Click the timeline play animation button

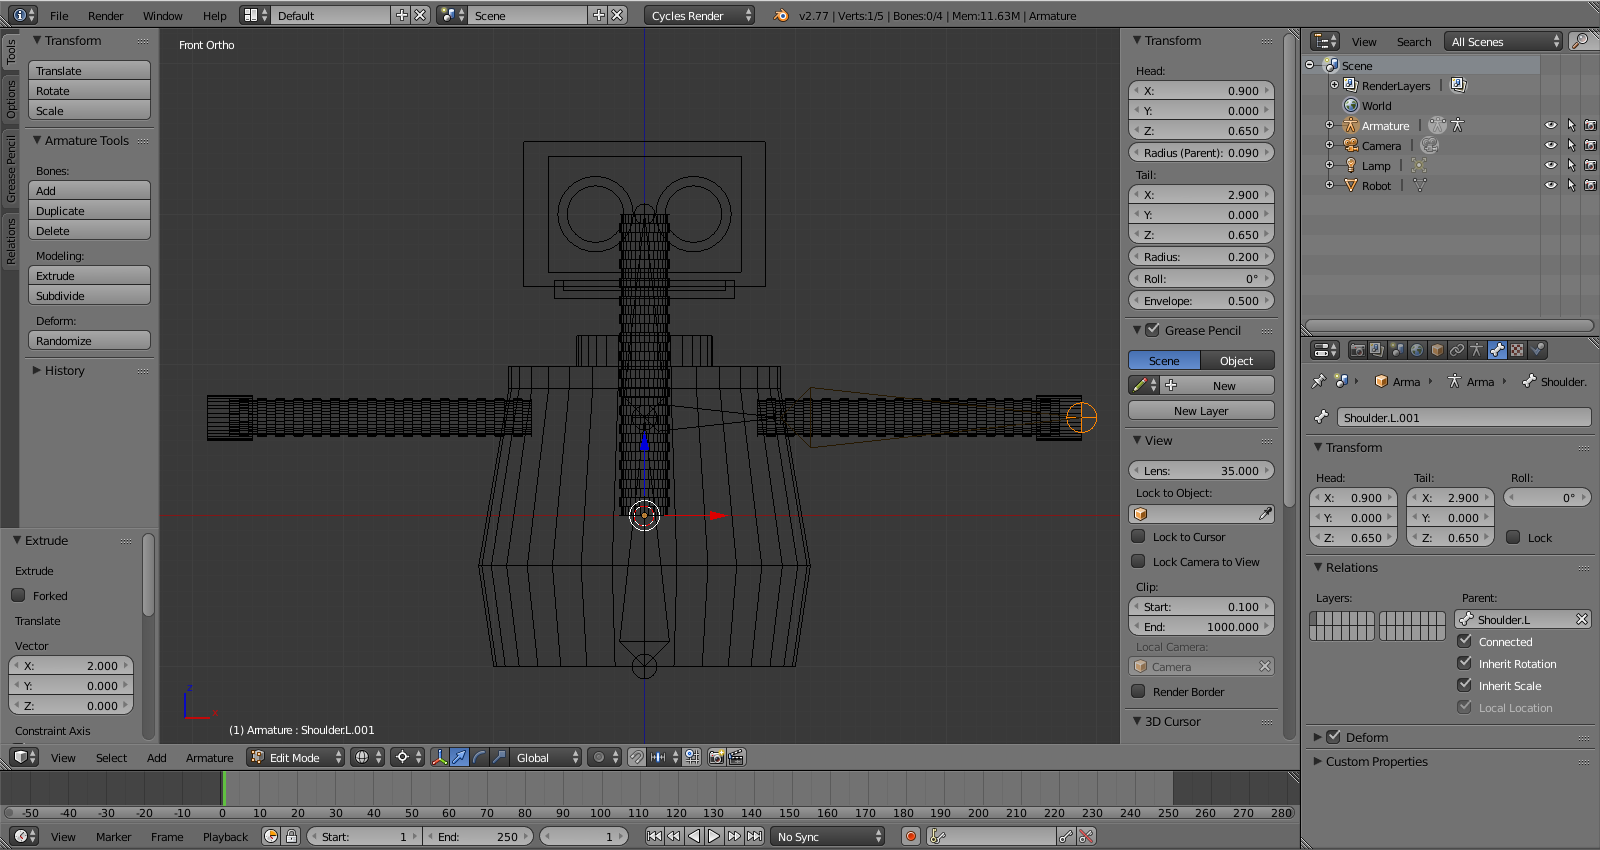(714, 836)
